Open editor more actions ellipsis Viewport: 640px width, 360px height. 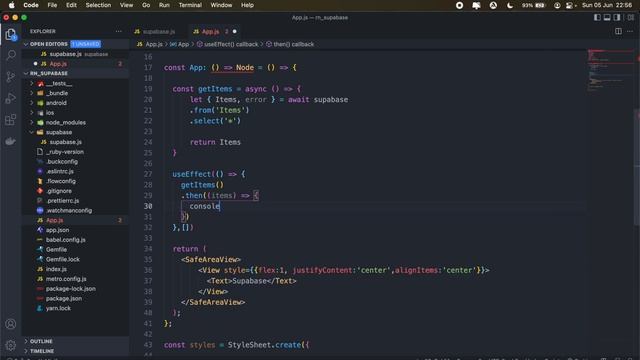[630, 31]
